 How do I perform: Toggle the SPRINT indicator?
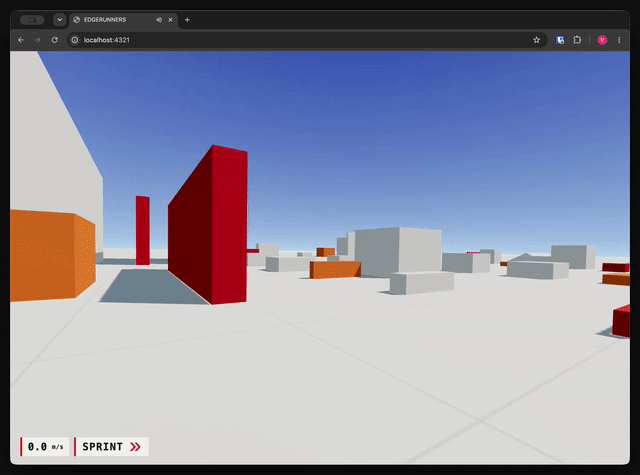point(111,447)
